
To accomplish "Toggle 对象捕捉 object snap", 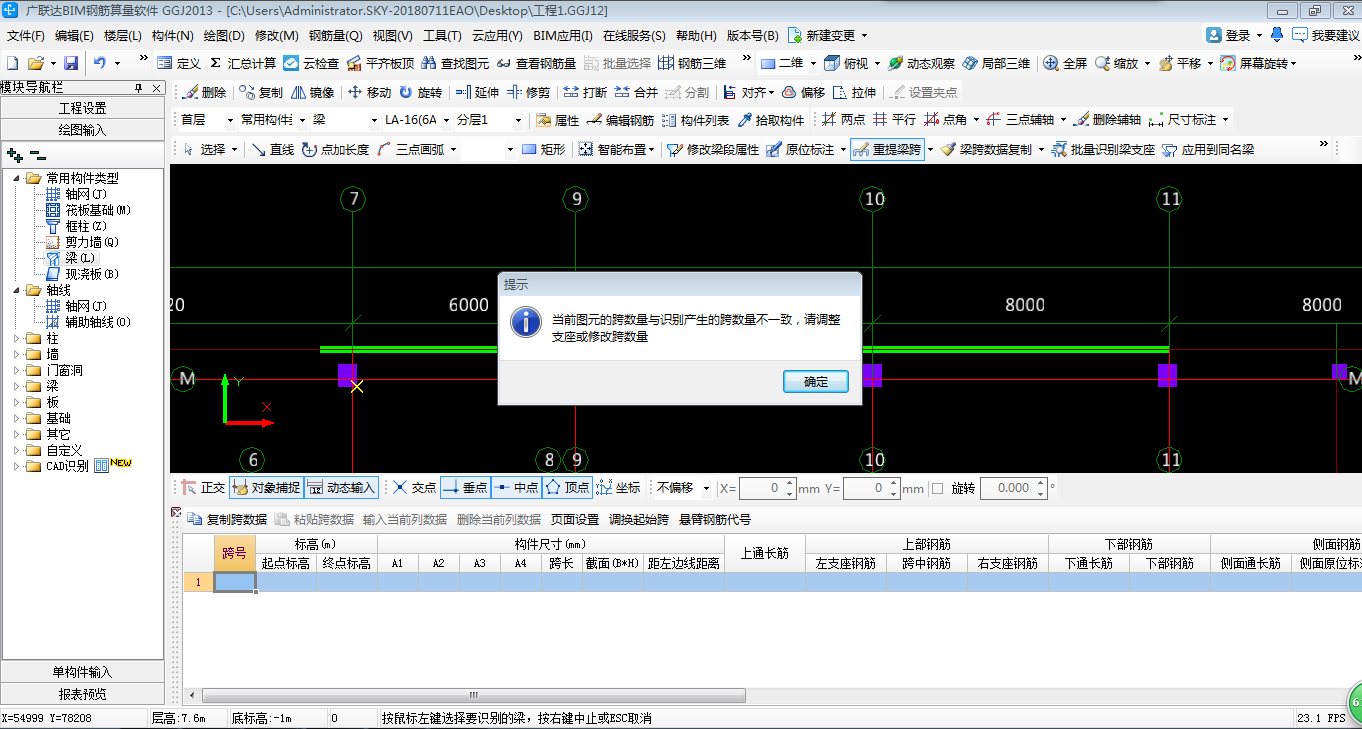I will click(x=265, y=488).
